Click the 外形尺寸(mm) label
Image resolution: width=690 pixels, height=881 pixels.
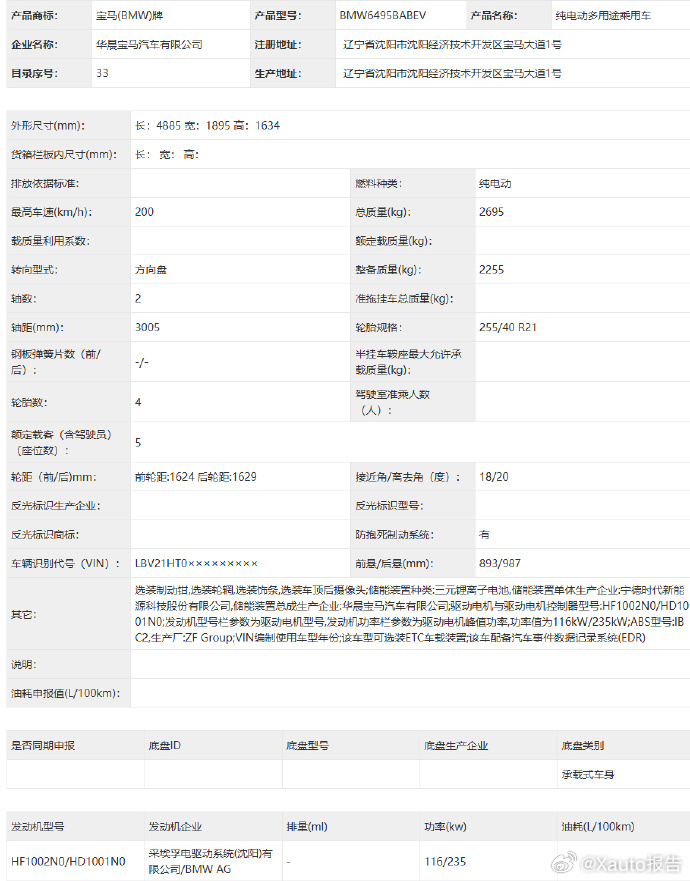48,125
